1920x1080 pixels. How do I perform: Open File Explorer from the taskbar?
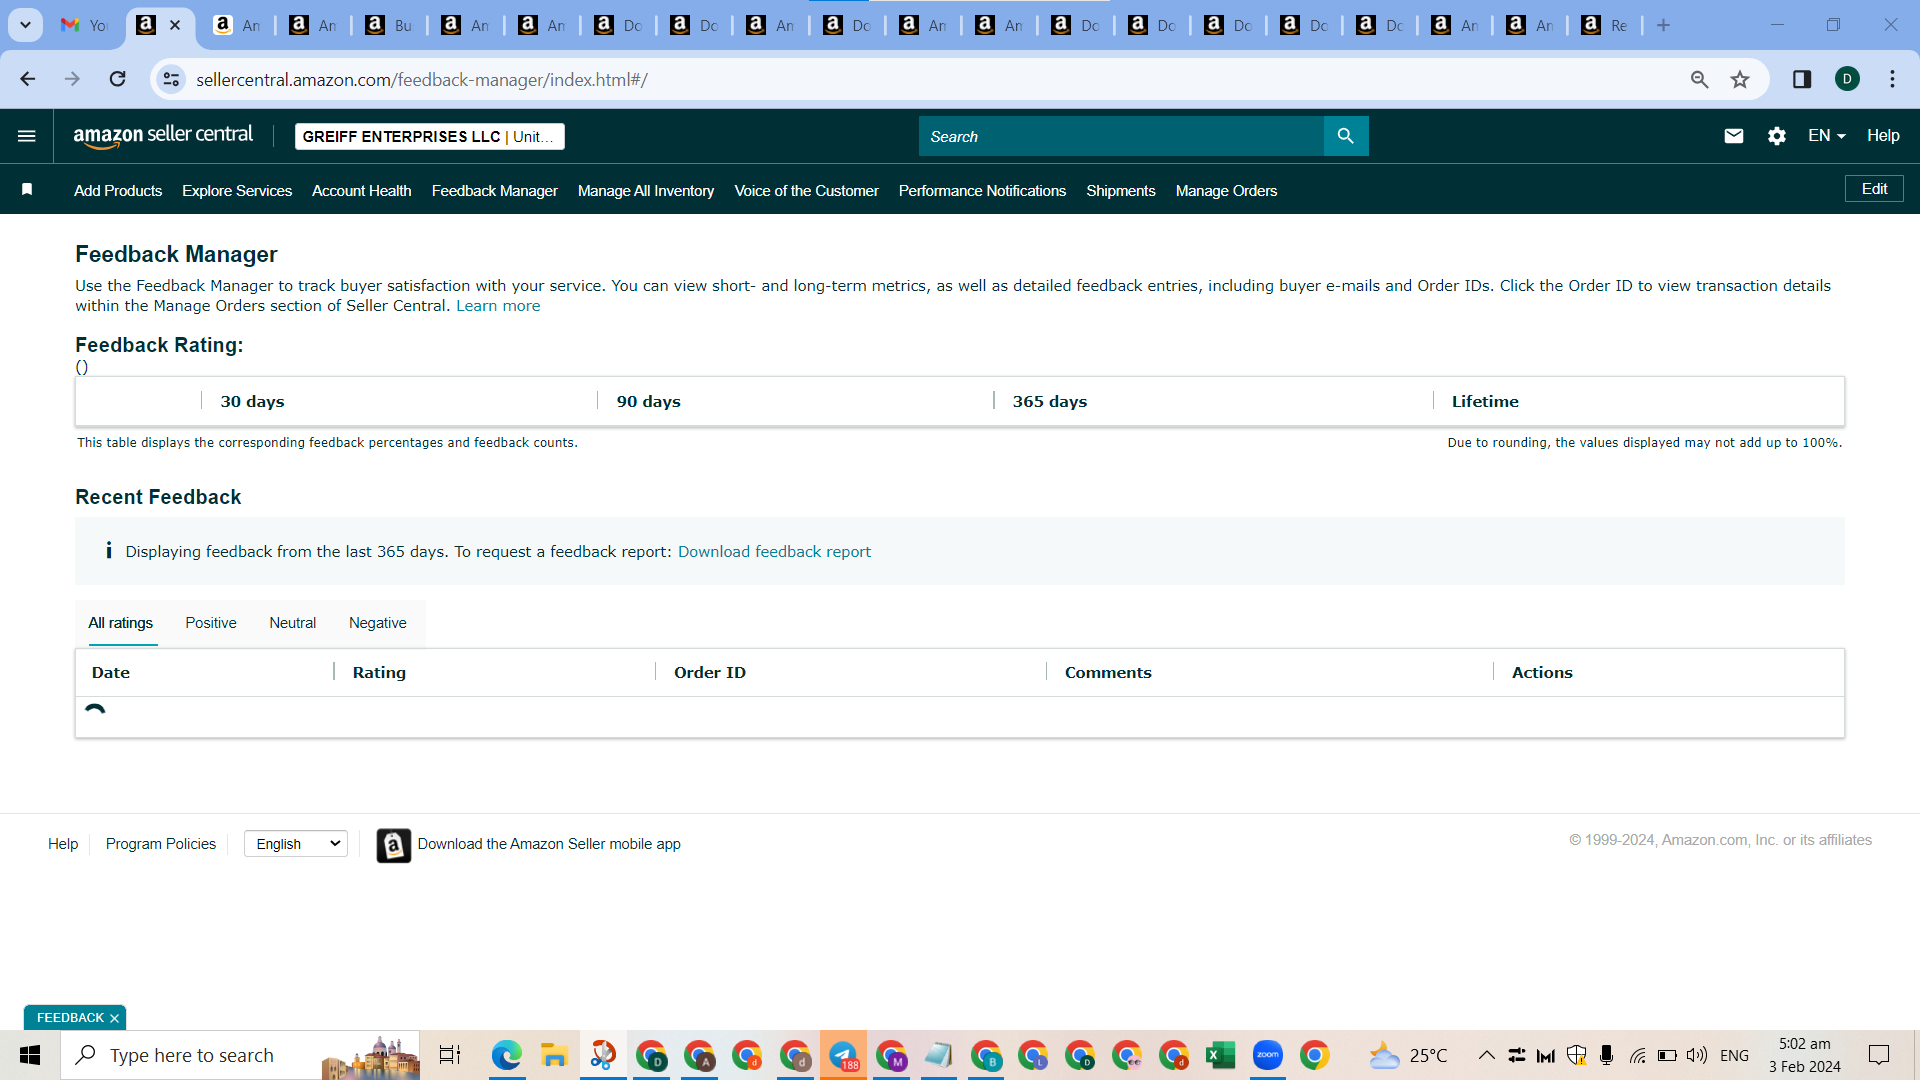pos(554,1055)
